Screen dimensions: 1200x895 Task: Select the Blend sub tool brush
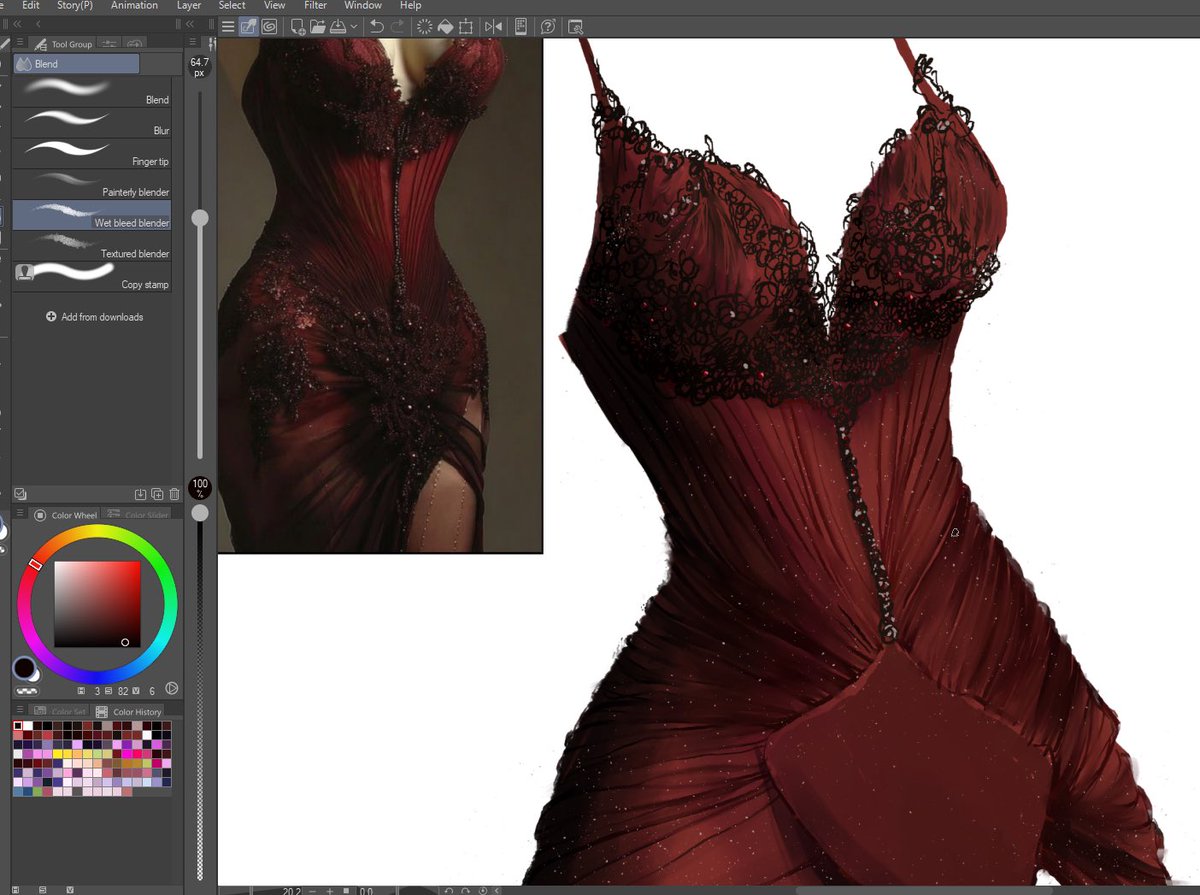(x=92, y=92)
